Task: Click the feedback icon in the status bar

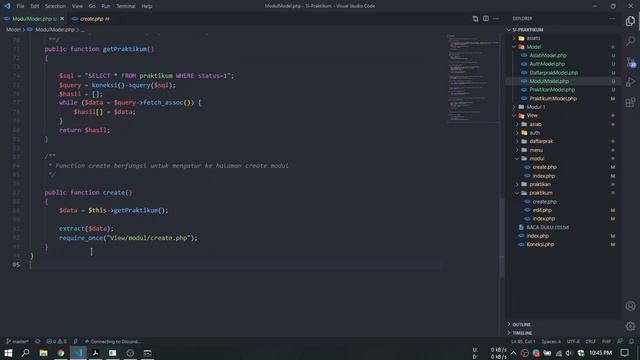Action: pyautogui.click(x=620, y=341)
